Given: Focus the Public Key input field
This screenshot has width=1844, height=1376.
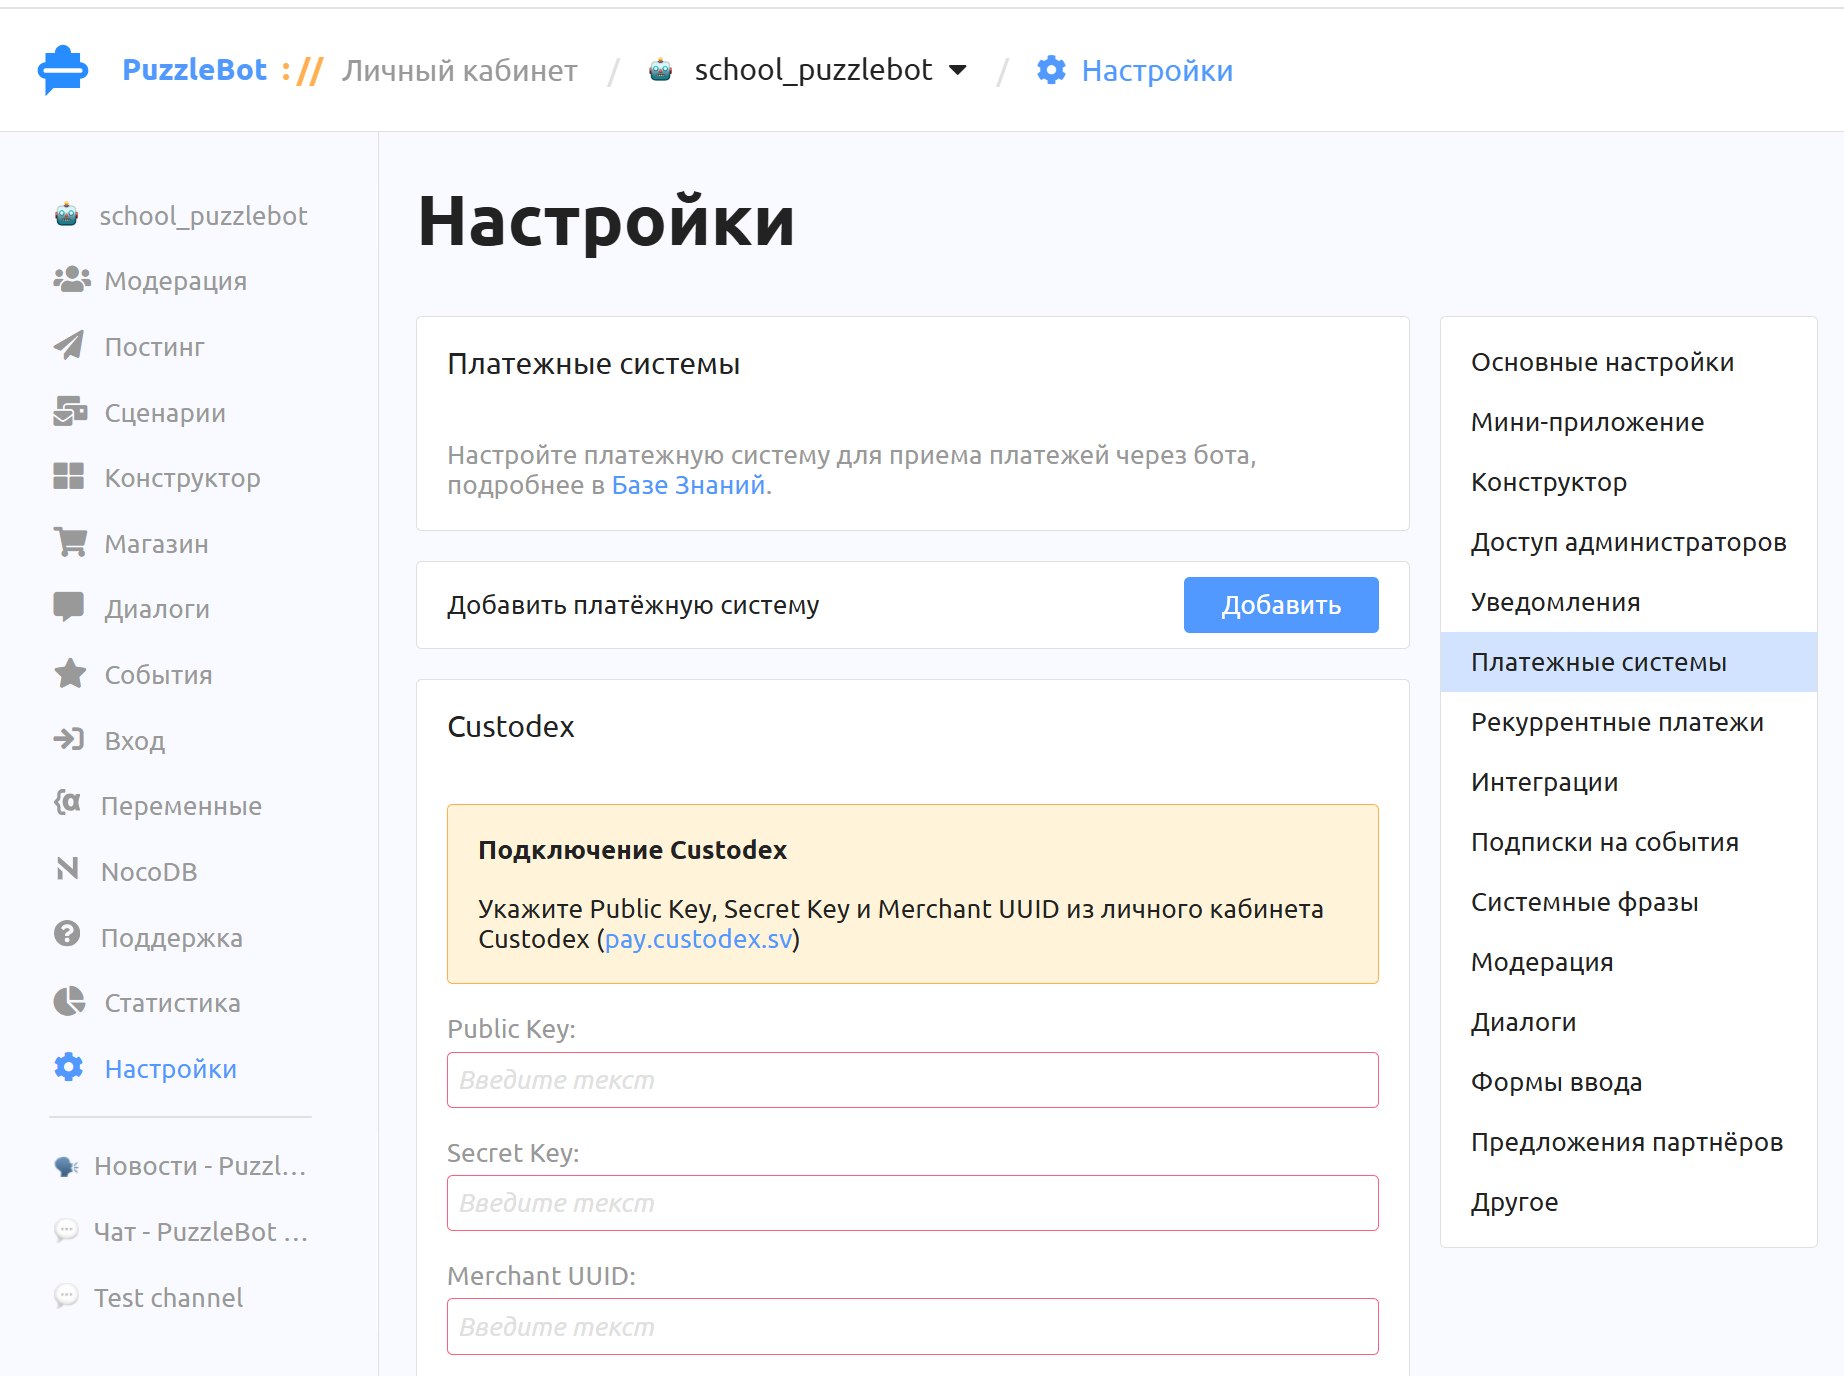Looking at the screenshot, I should pos(913,1080).
